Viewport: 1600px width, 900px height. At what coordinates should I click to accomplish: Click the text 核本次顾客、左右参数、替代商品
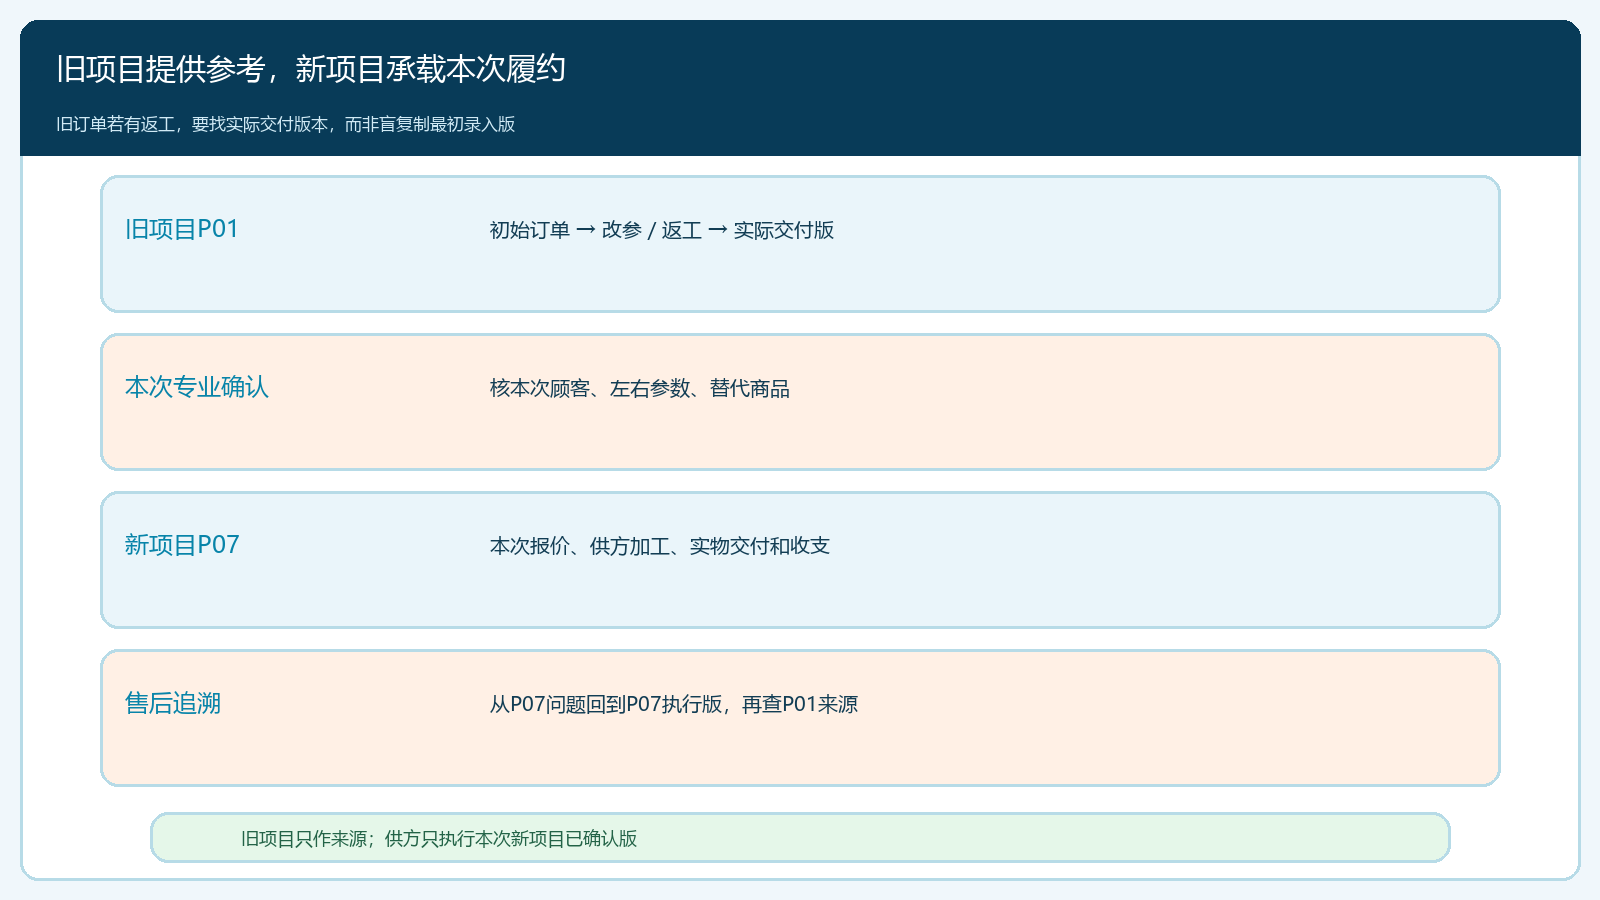pyautogui.click(x=640, y=388)
